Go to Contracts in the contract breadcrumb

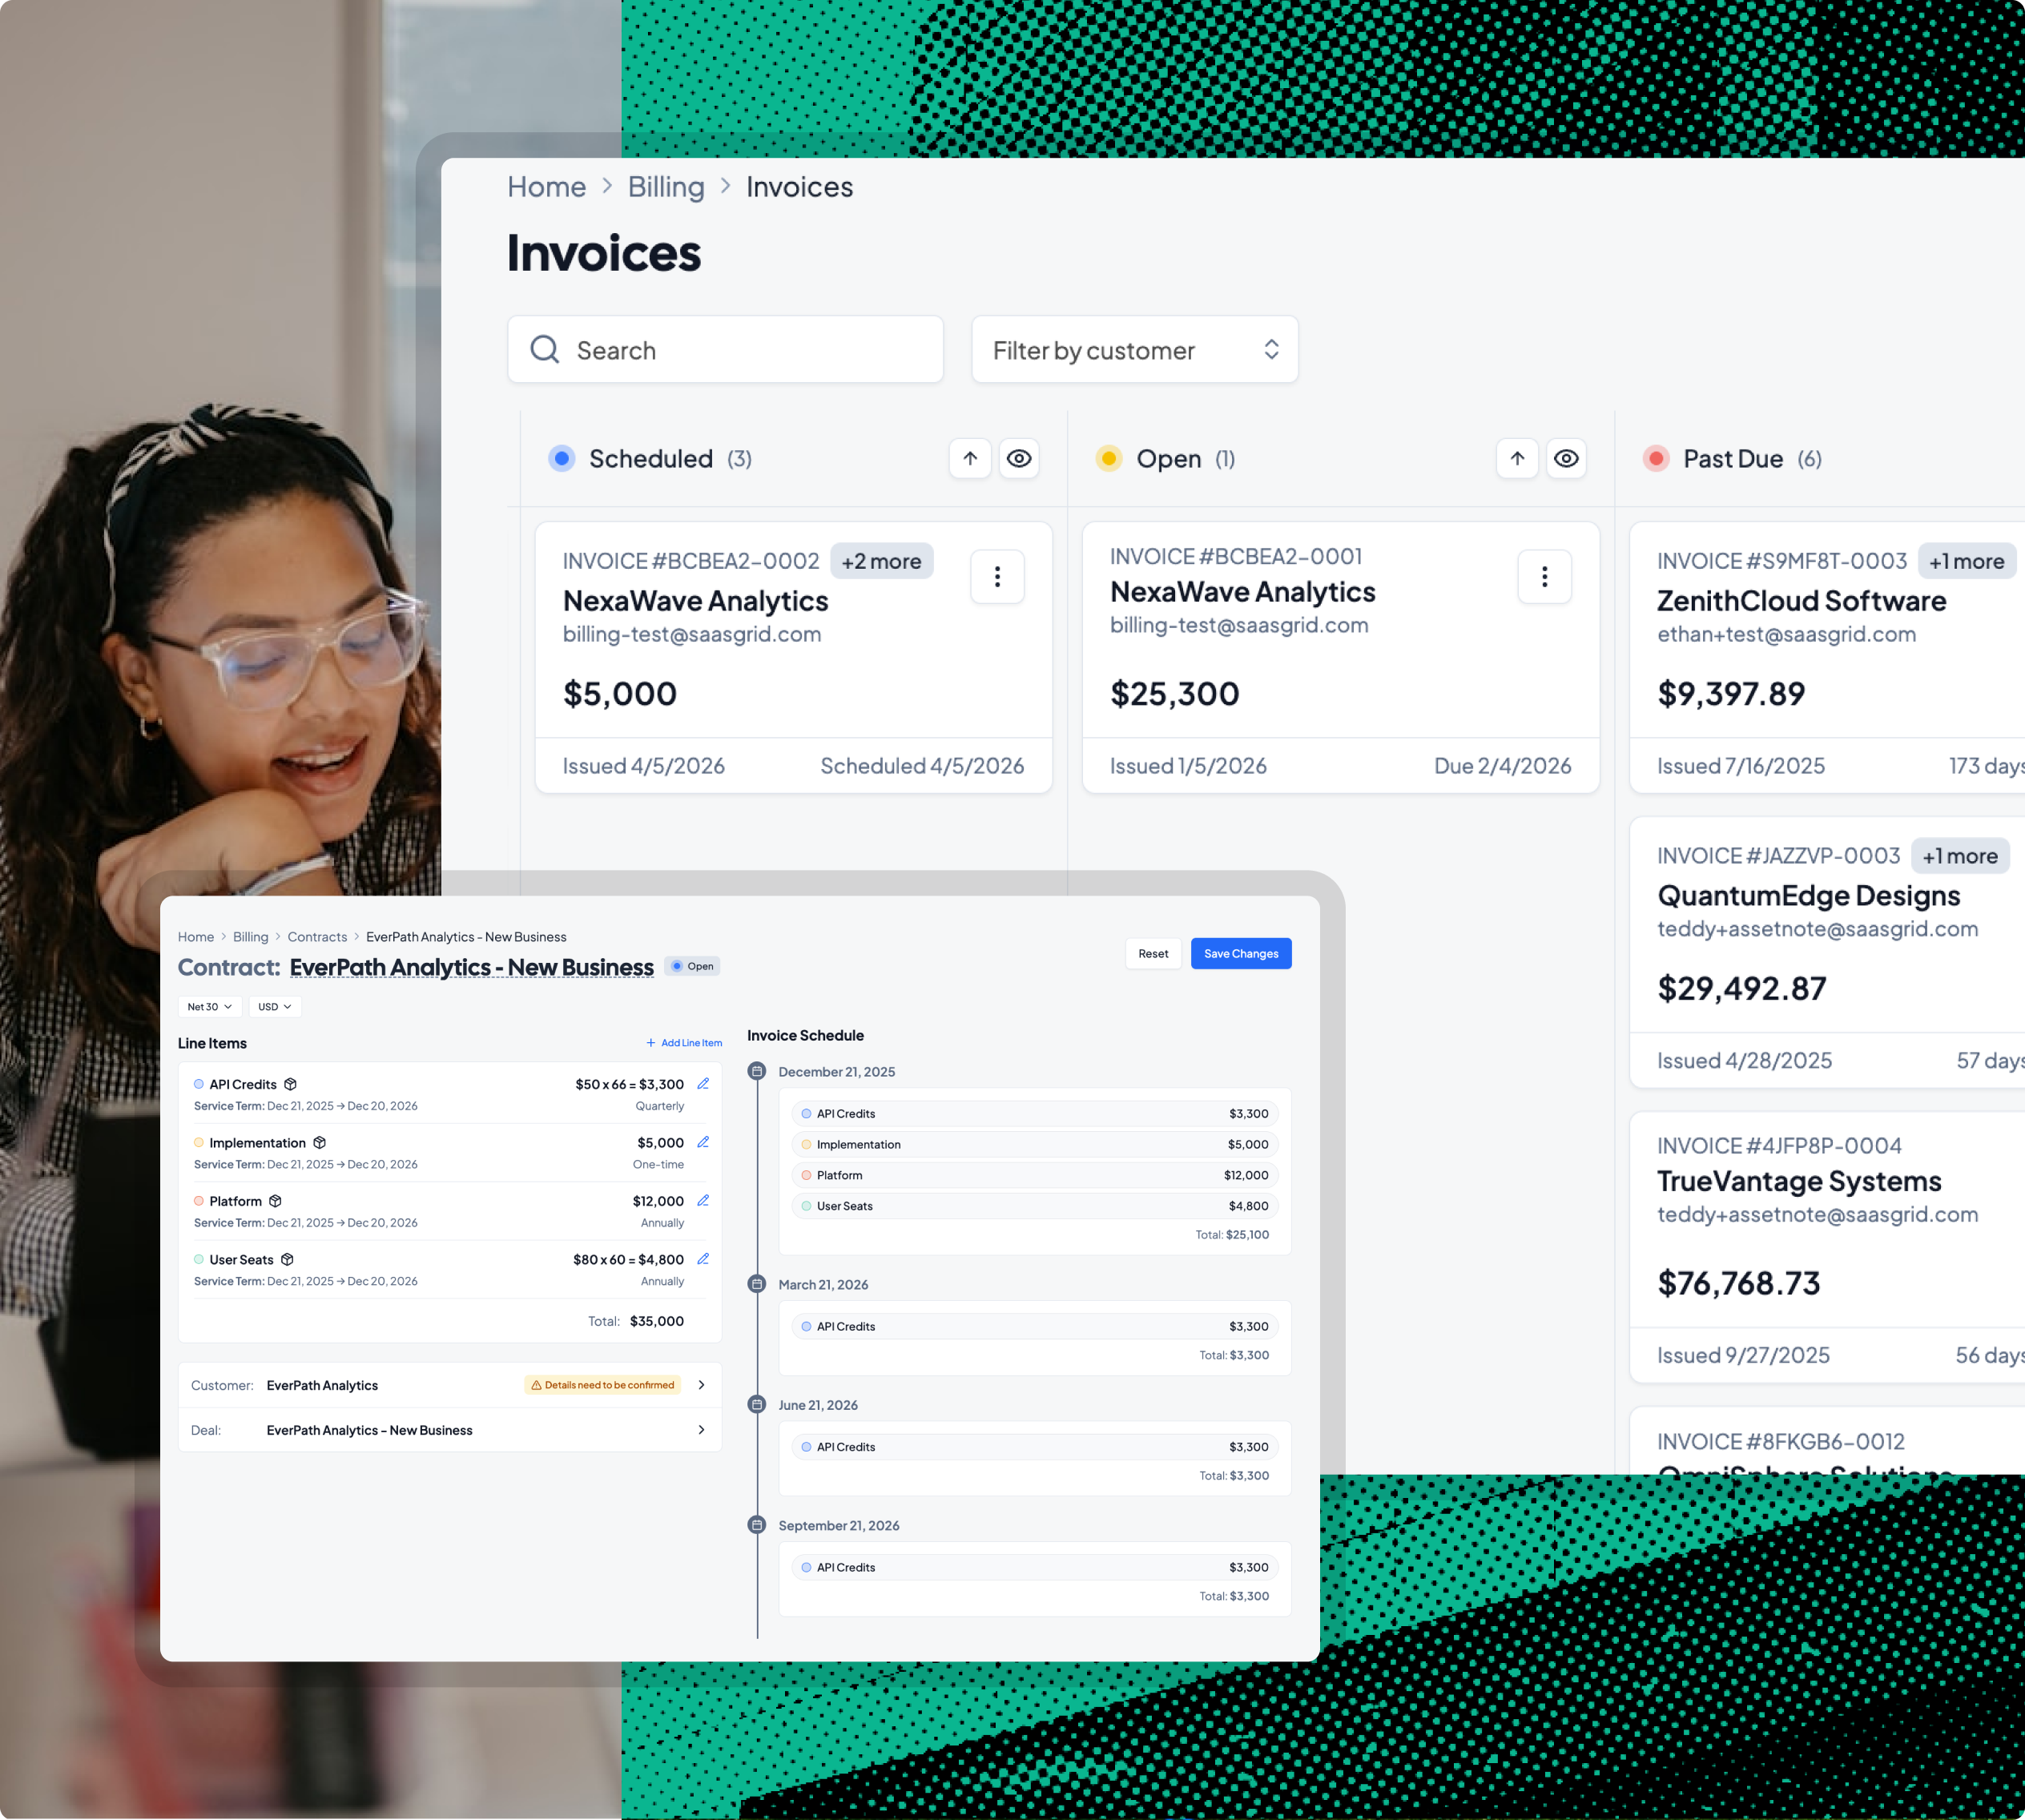(317, 937)
